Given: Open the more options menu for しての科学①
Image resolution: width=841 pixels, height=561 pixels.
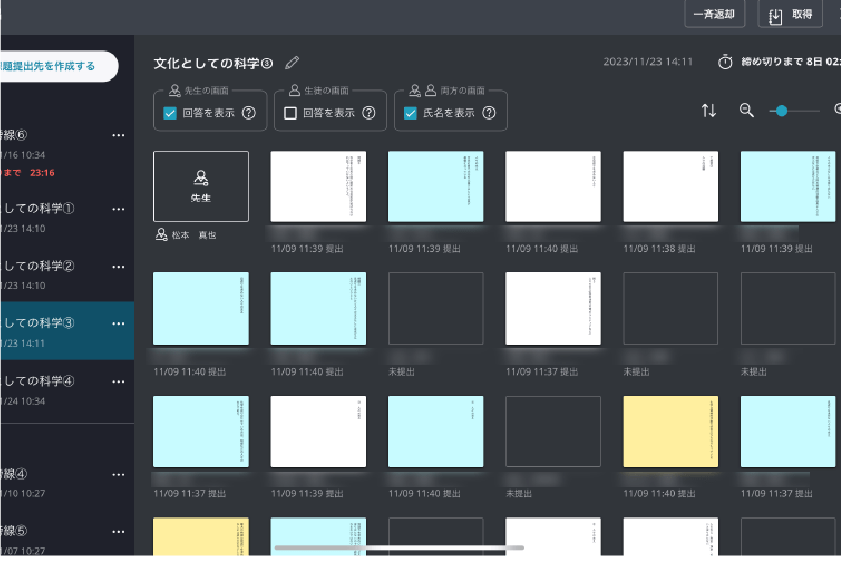Looking at the screenshot, I should point(118,209).
